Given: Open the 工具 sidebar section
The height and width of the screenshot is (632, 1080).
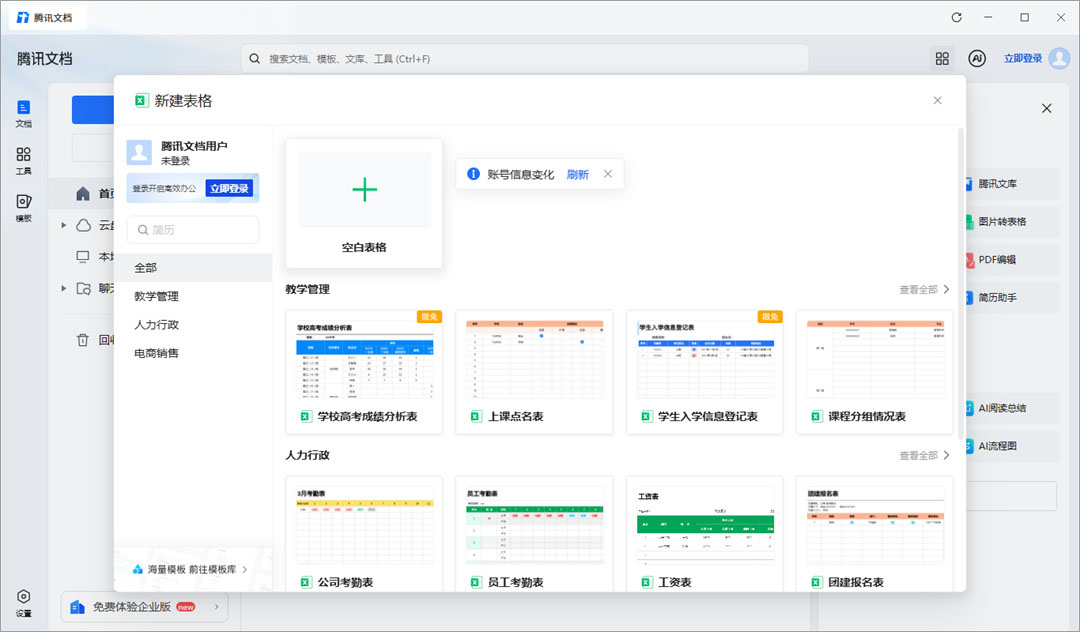Looking at the screenshot, I should [23, 160].
